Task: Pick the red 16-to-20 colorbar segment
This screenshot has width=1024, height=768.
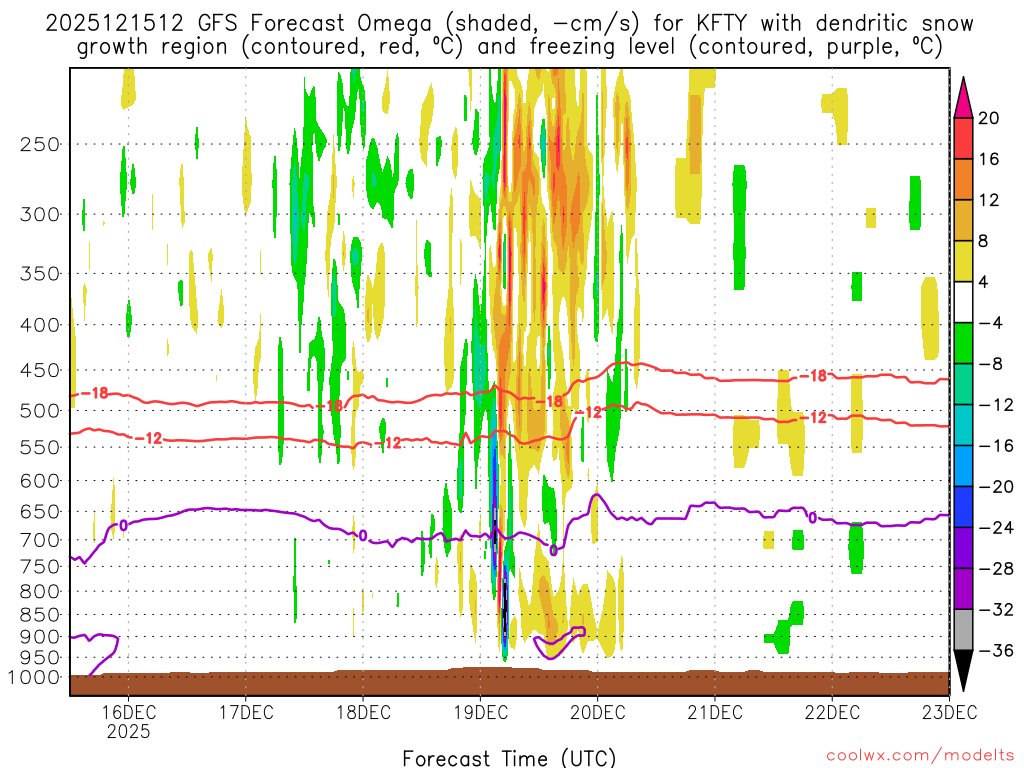Action: pos(963,138)
